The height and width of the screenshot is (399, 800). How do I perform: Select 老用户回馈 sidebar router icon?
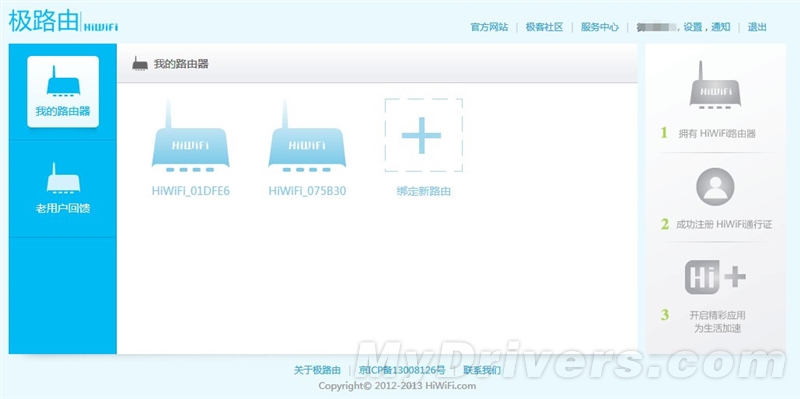click(x=63, y=178)
